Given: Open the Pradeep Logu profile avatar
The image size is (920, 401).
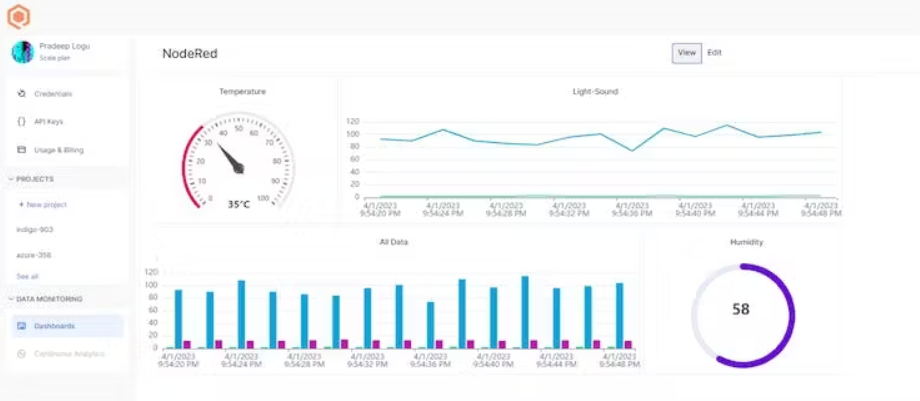Looking at the screenshot, I should tap(23, 52).
